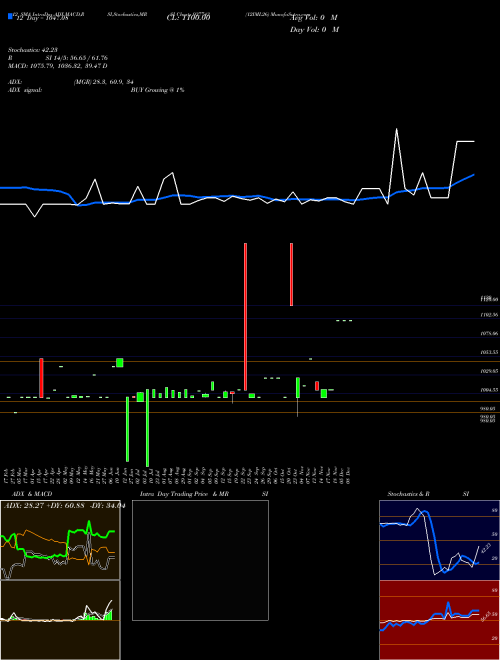Click the 'BUY Growing @ 1%' signal text

(157, 90)
